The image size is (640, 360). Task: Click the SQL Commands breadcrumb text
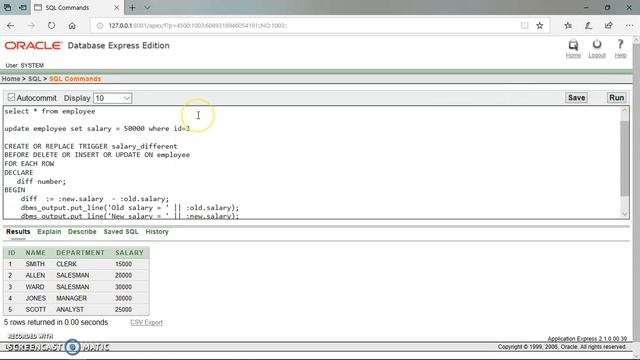click(x=75, y=79)
